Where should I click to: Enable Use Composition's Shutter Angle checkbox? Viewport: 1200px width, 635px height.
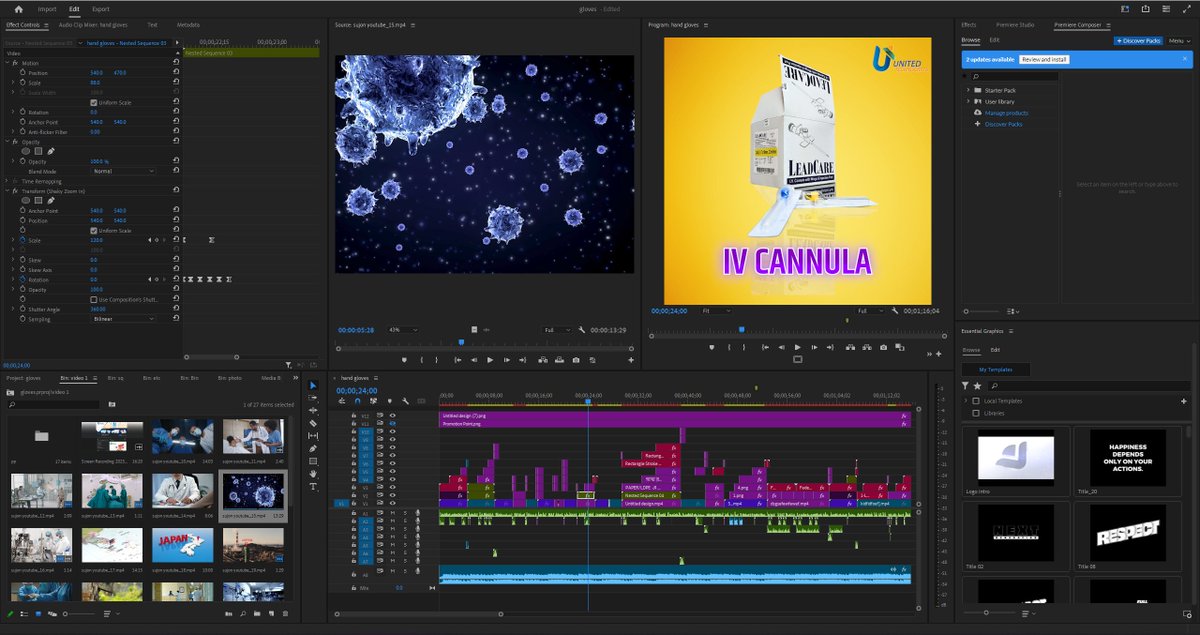coord(95,299)
